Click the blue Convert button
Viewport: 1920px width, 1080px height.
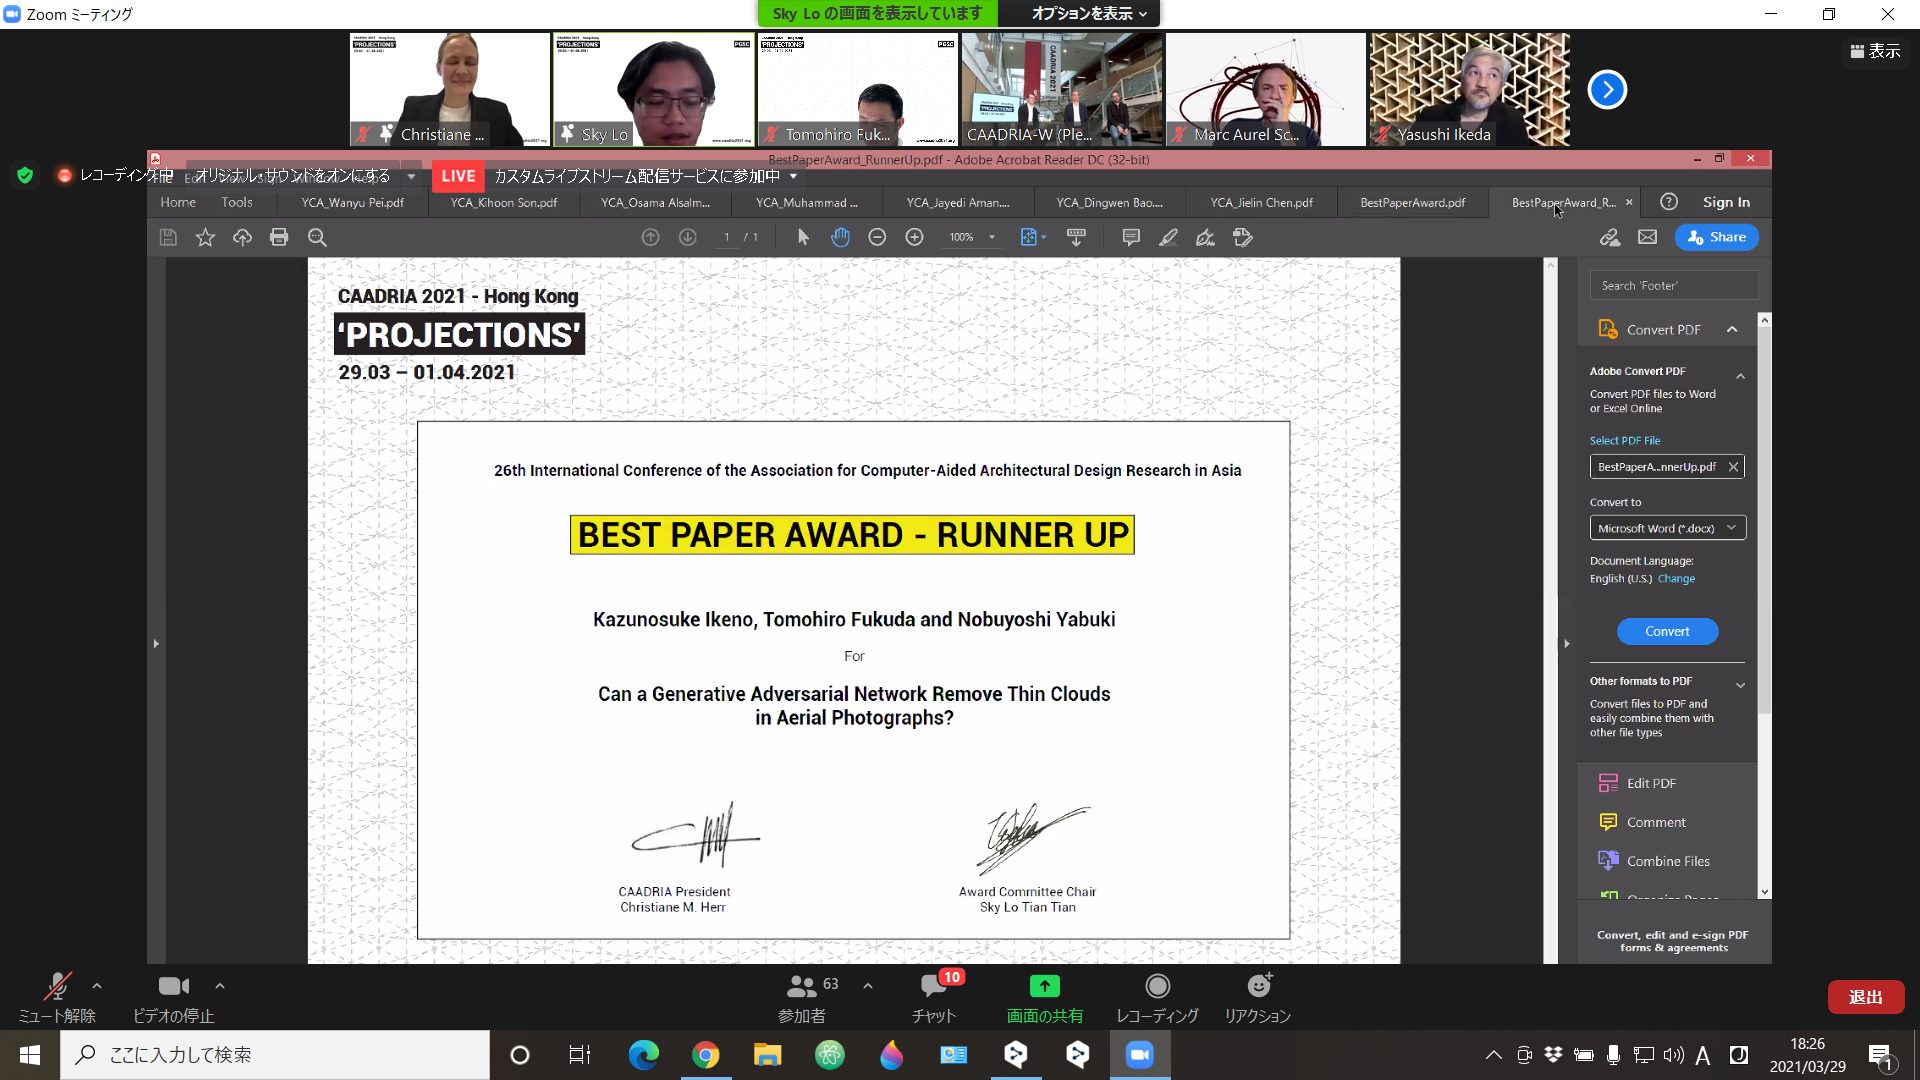(1667, 632)
